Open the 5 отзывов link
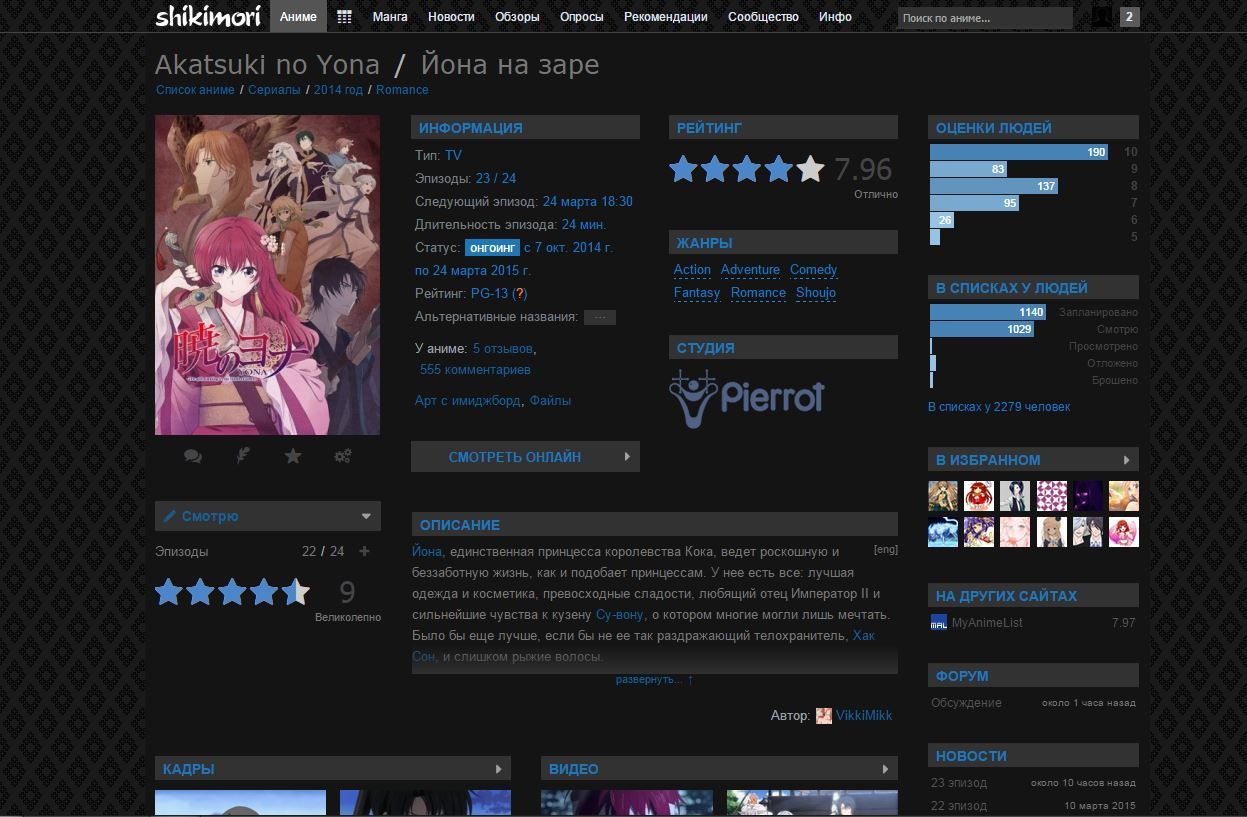Image resolution: width=1247 pixels, height=817 pixels. (503, 349)
